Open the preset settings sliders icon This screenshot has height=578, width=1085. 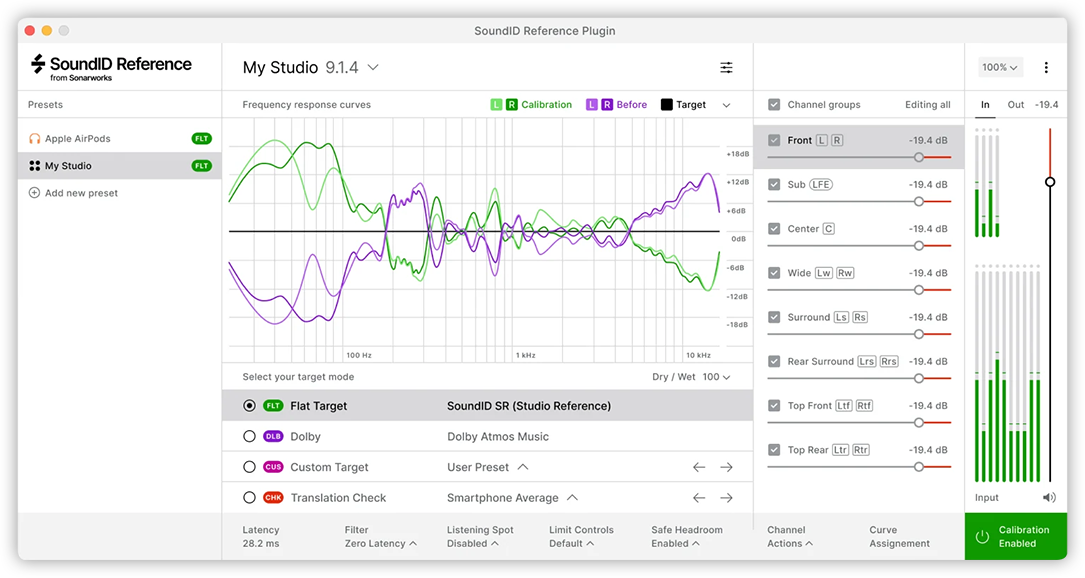(726, 68)
